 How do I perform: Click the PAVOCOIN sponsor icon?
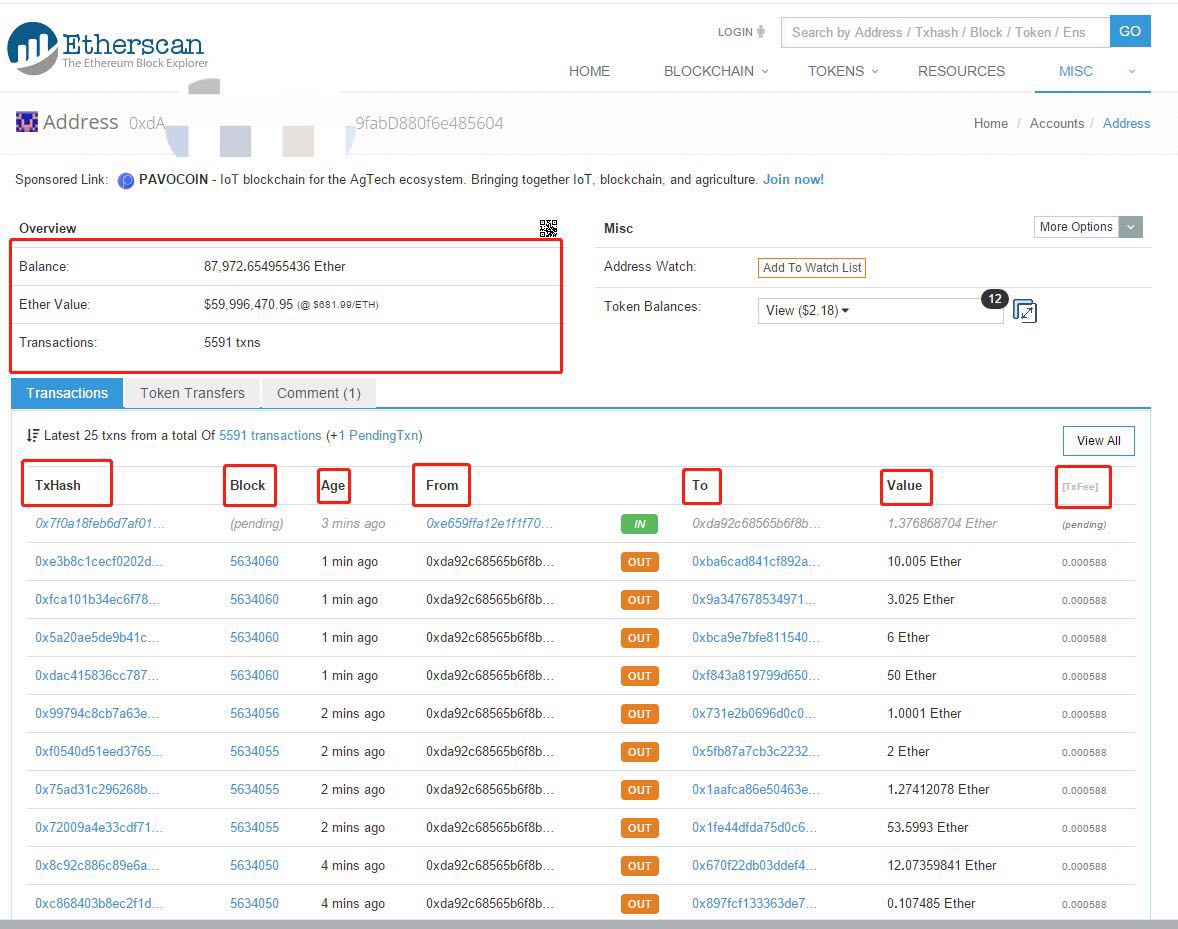126,181
